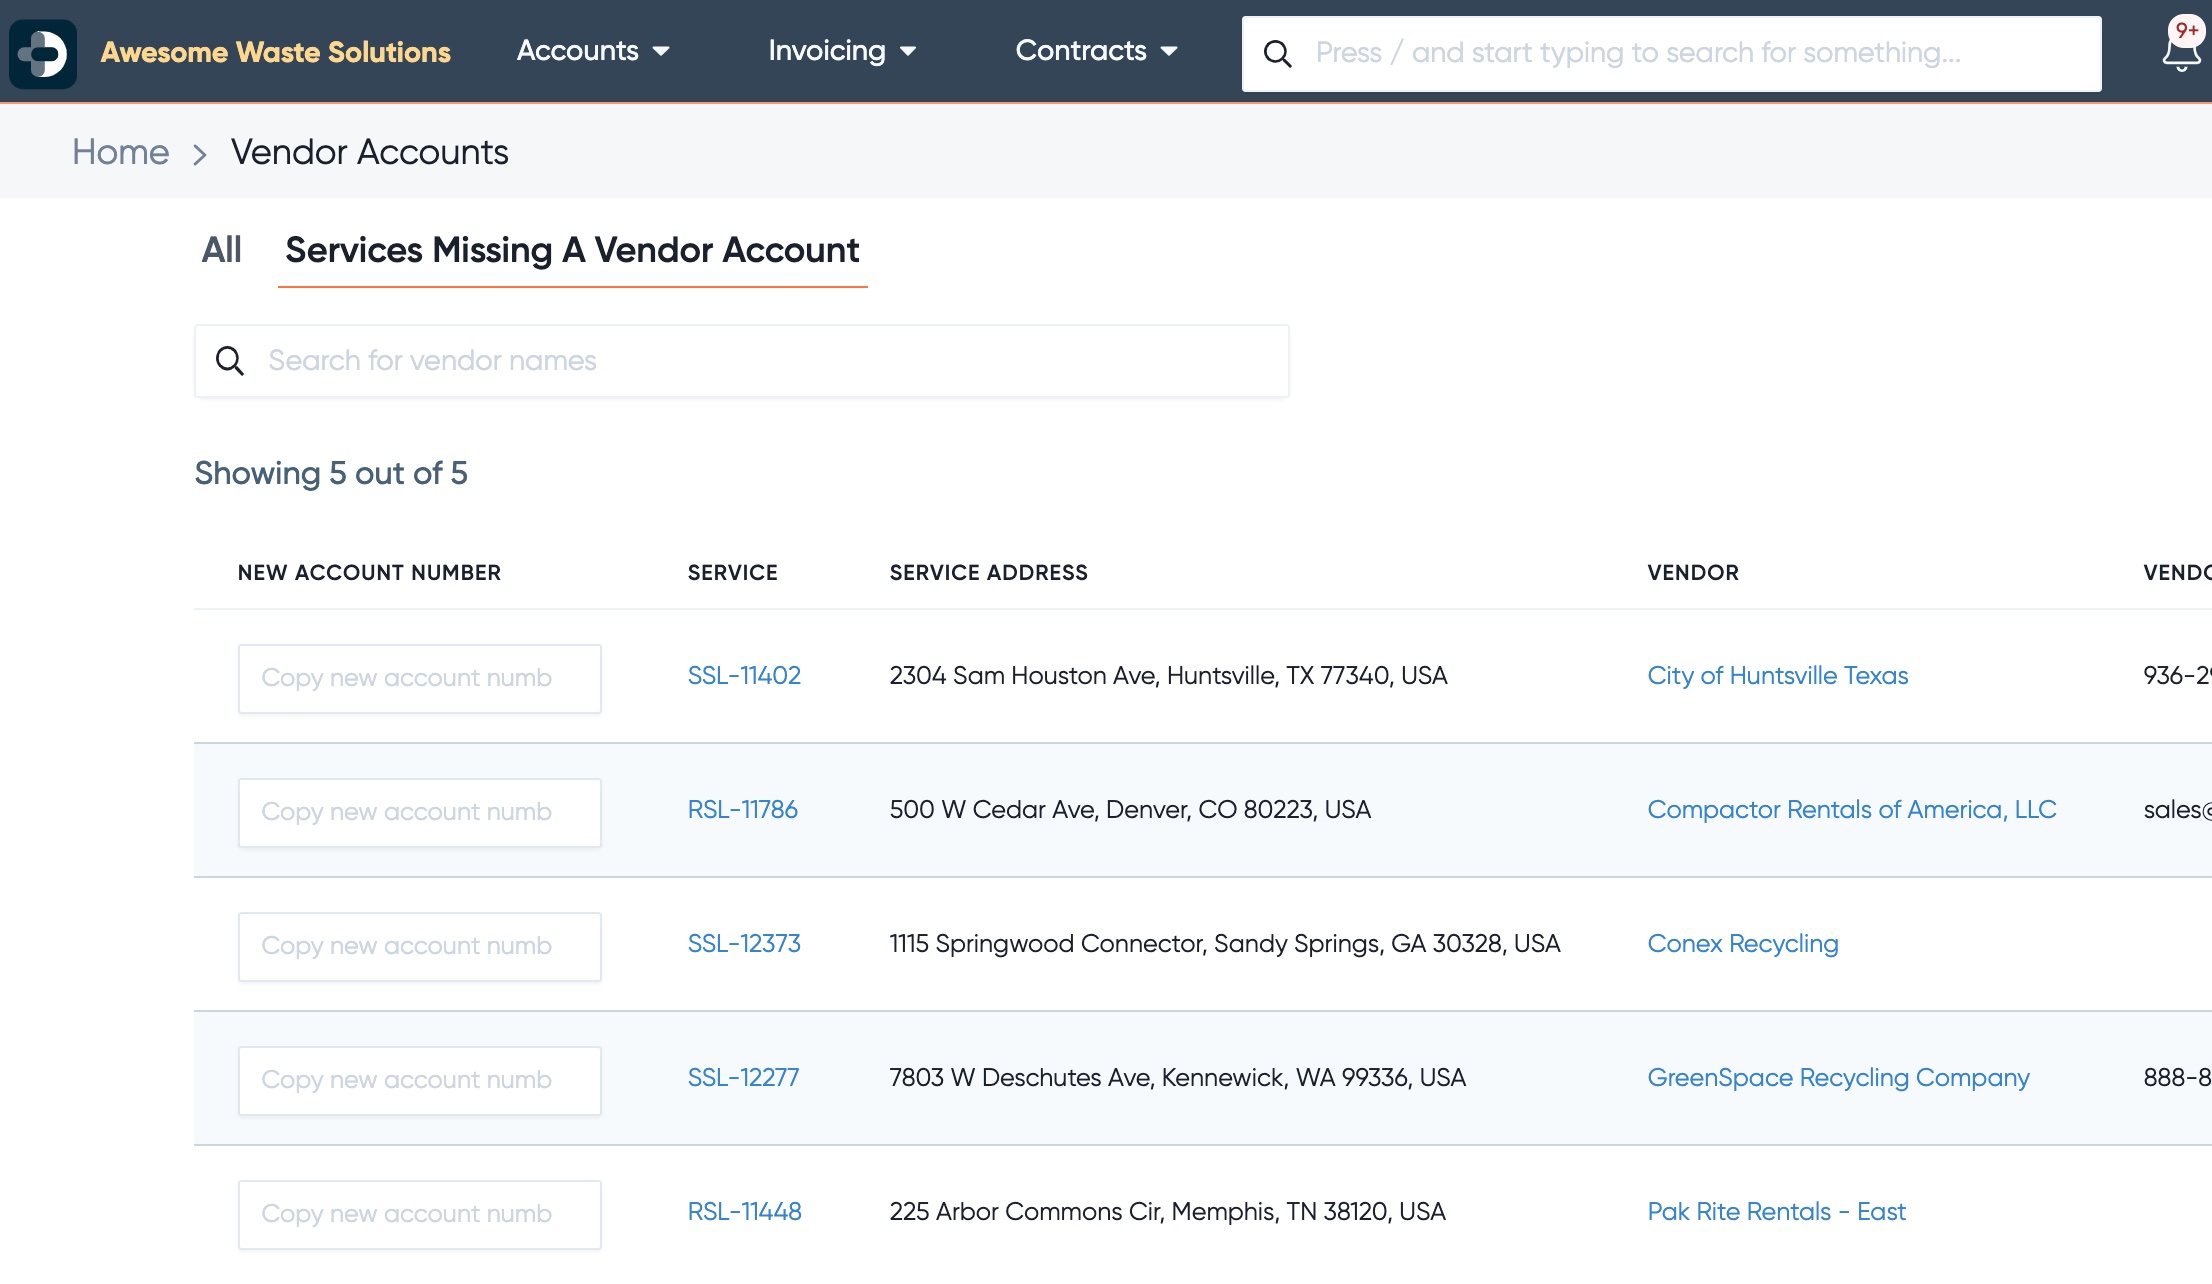Click Awesome Waste Solutions brand name
The image size is (2212, 1284).
point(276,52)
